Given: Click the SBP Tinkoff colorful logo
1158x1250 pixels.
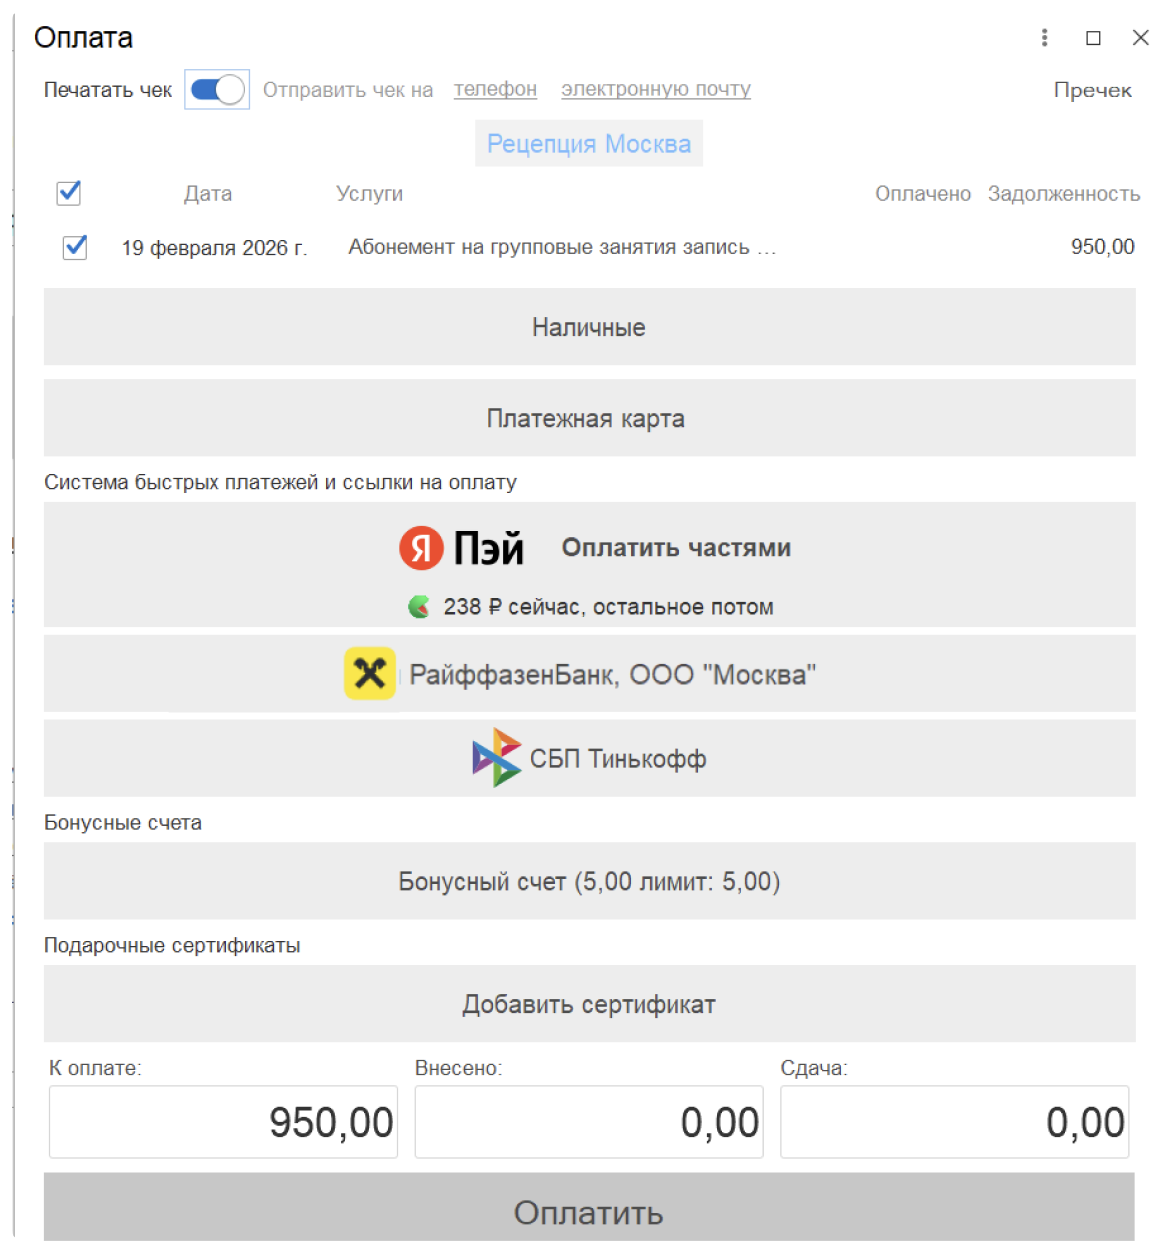Looking at the screenshot, I should pos(496,758).
